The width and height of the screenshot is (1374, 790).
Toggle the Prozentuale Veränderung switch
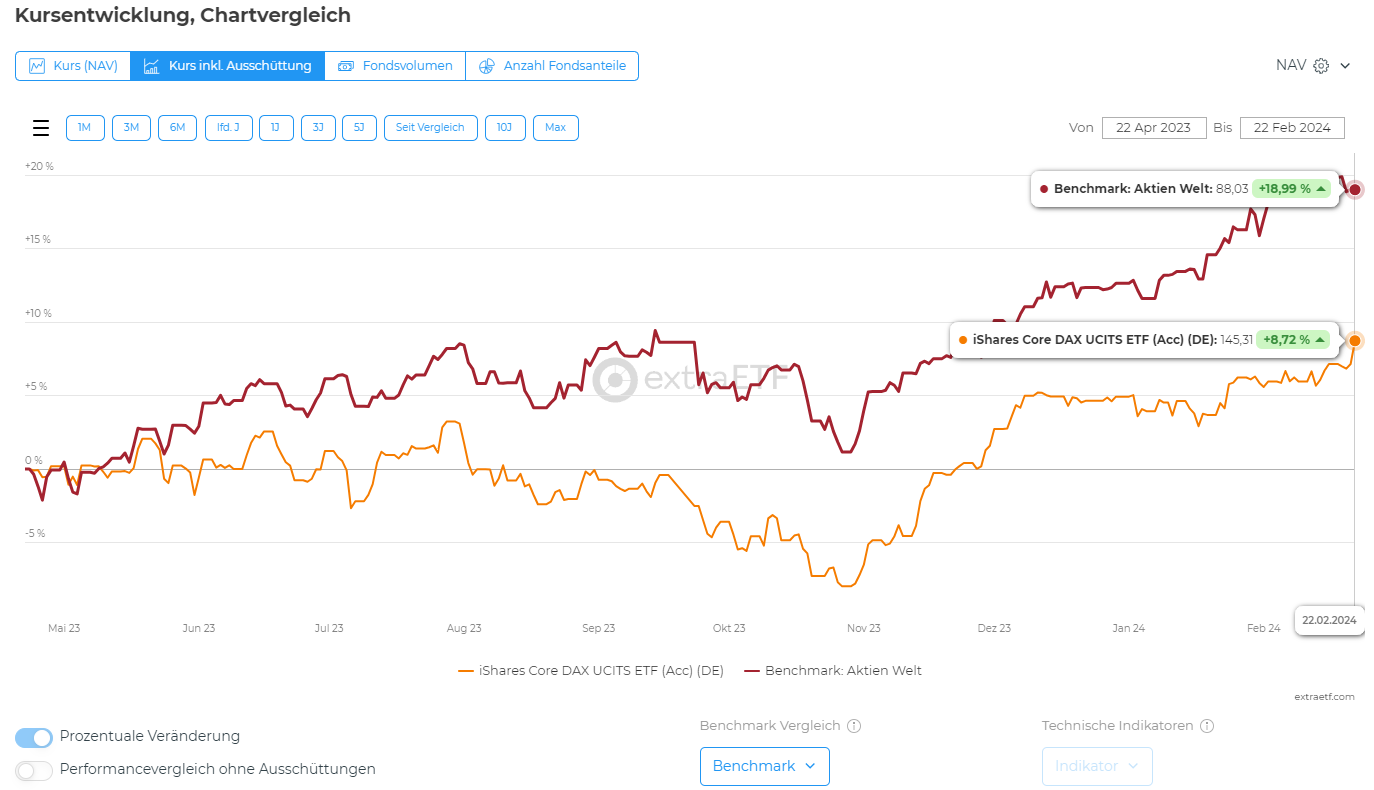[x=34, y=737]
